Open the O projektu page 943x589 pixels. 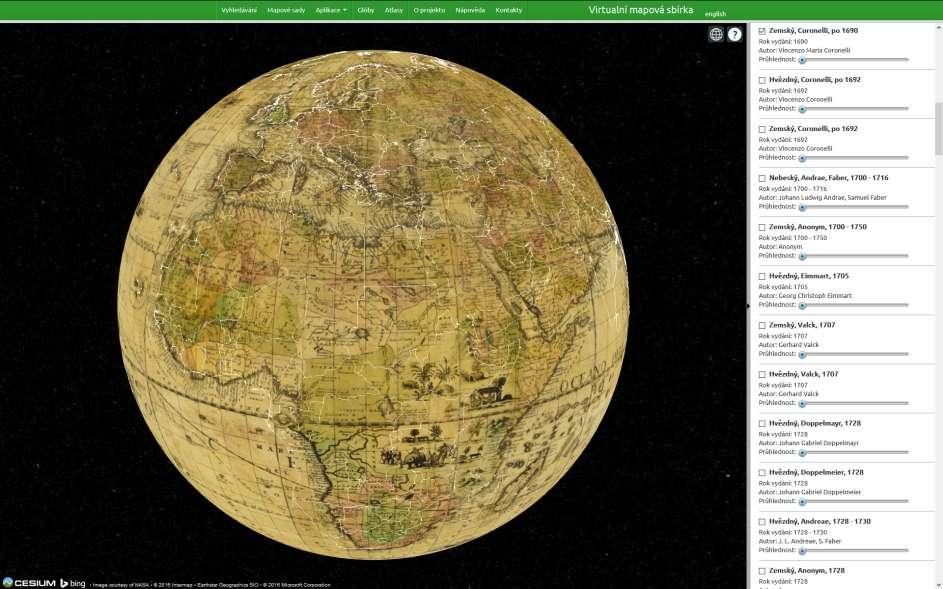pos(429,10)
